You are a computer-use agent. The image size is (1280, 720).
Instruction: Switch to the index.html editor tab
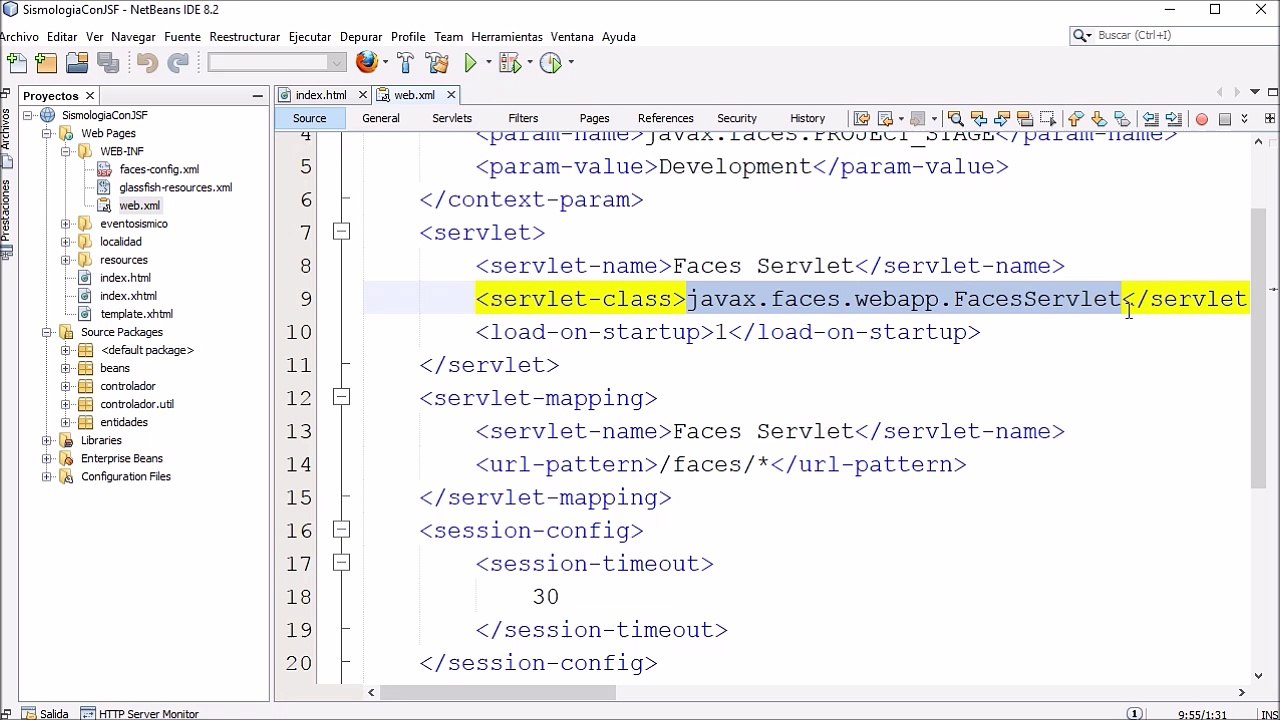pyautogui.click(x=320, y=95)
